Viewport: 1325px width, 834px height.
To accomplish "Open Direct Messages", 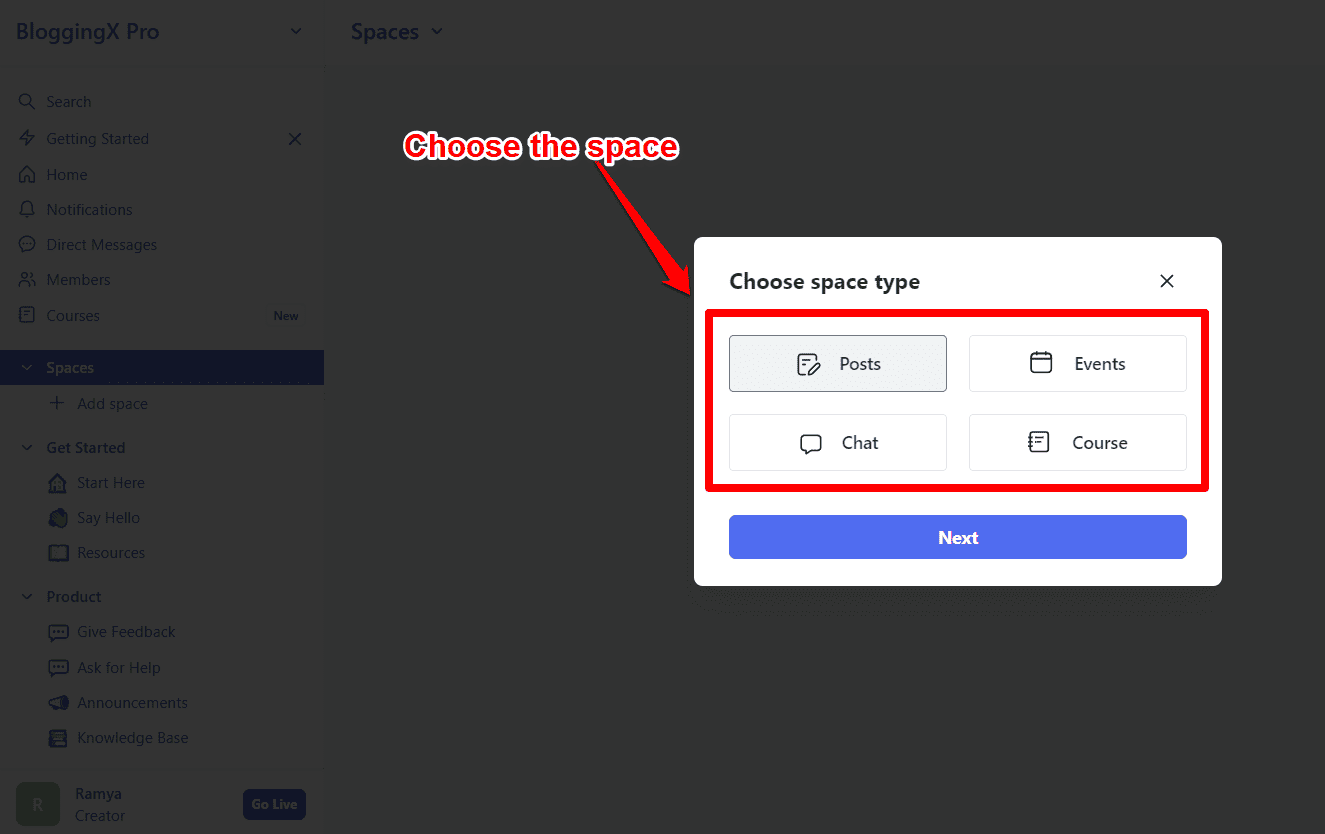I will point(101,244).
